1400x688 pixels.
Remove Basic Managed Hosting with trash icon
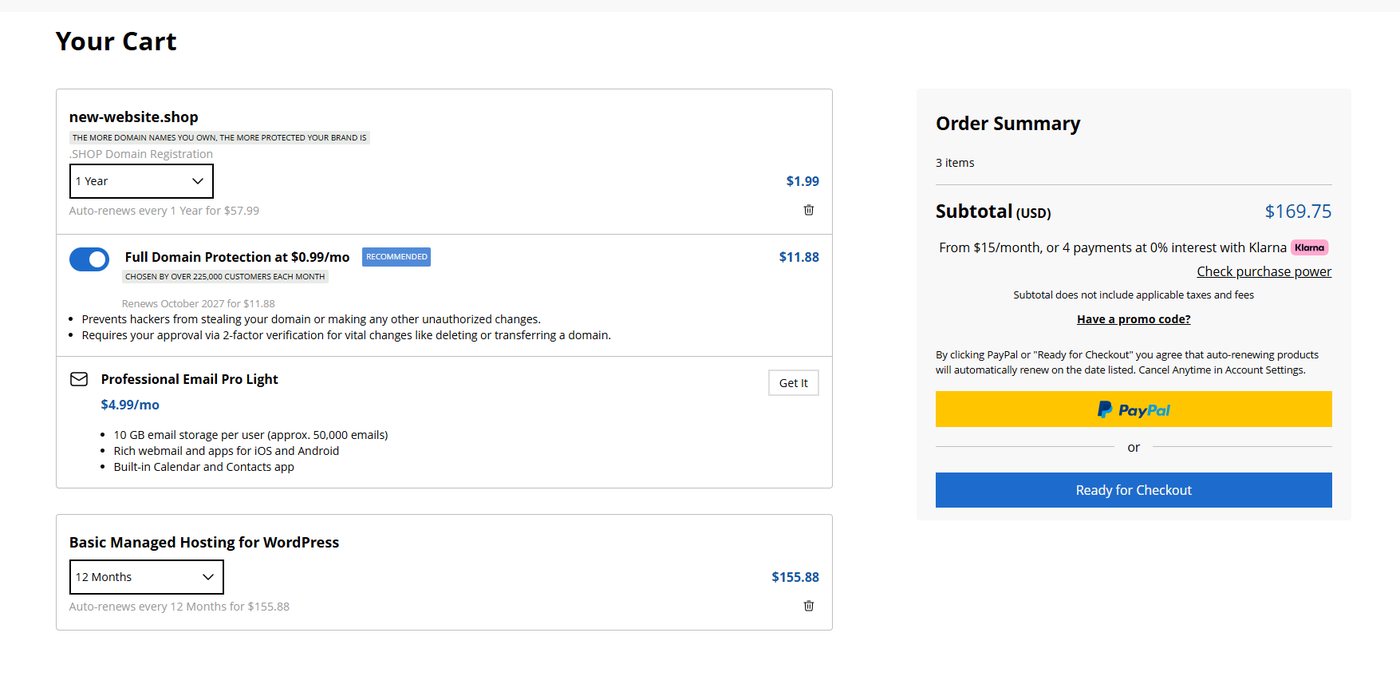point(809,606)
